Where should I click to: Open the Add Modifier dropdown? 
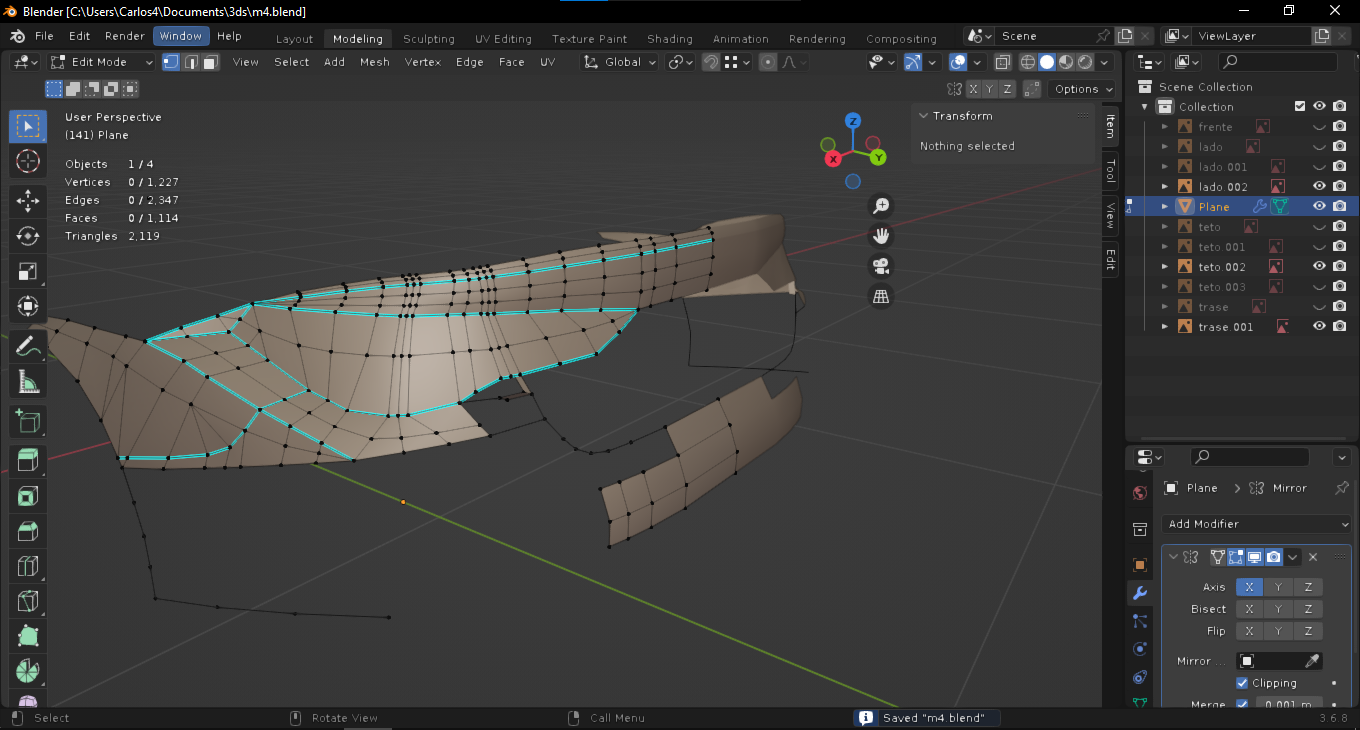tap(1257, 524)
